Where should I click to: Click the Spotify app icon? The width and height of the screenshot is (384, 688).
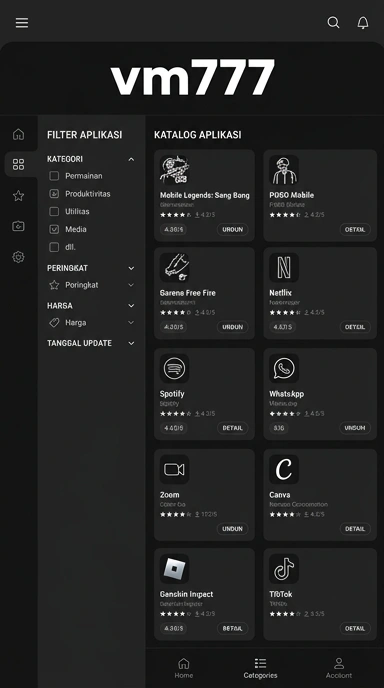(174, 369)
